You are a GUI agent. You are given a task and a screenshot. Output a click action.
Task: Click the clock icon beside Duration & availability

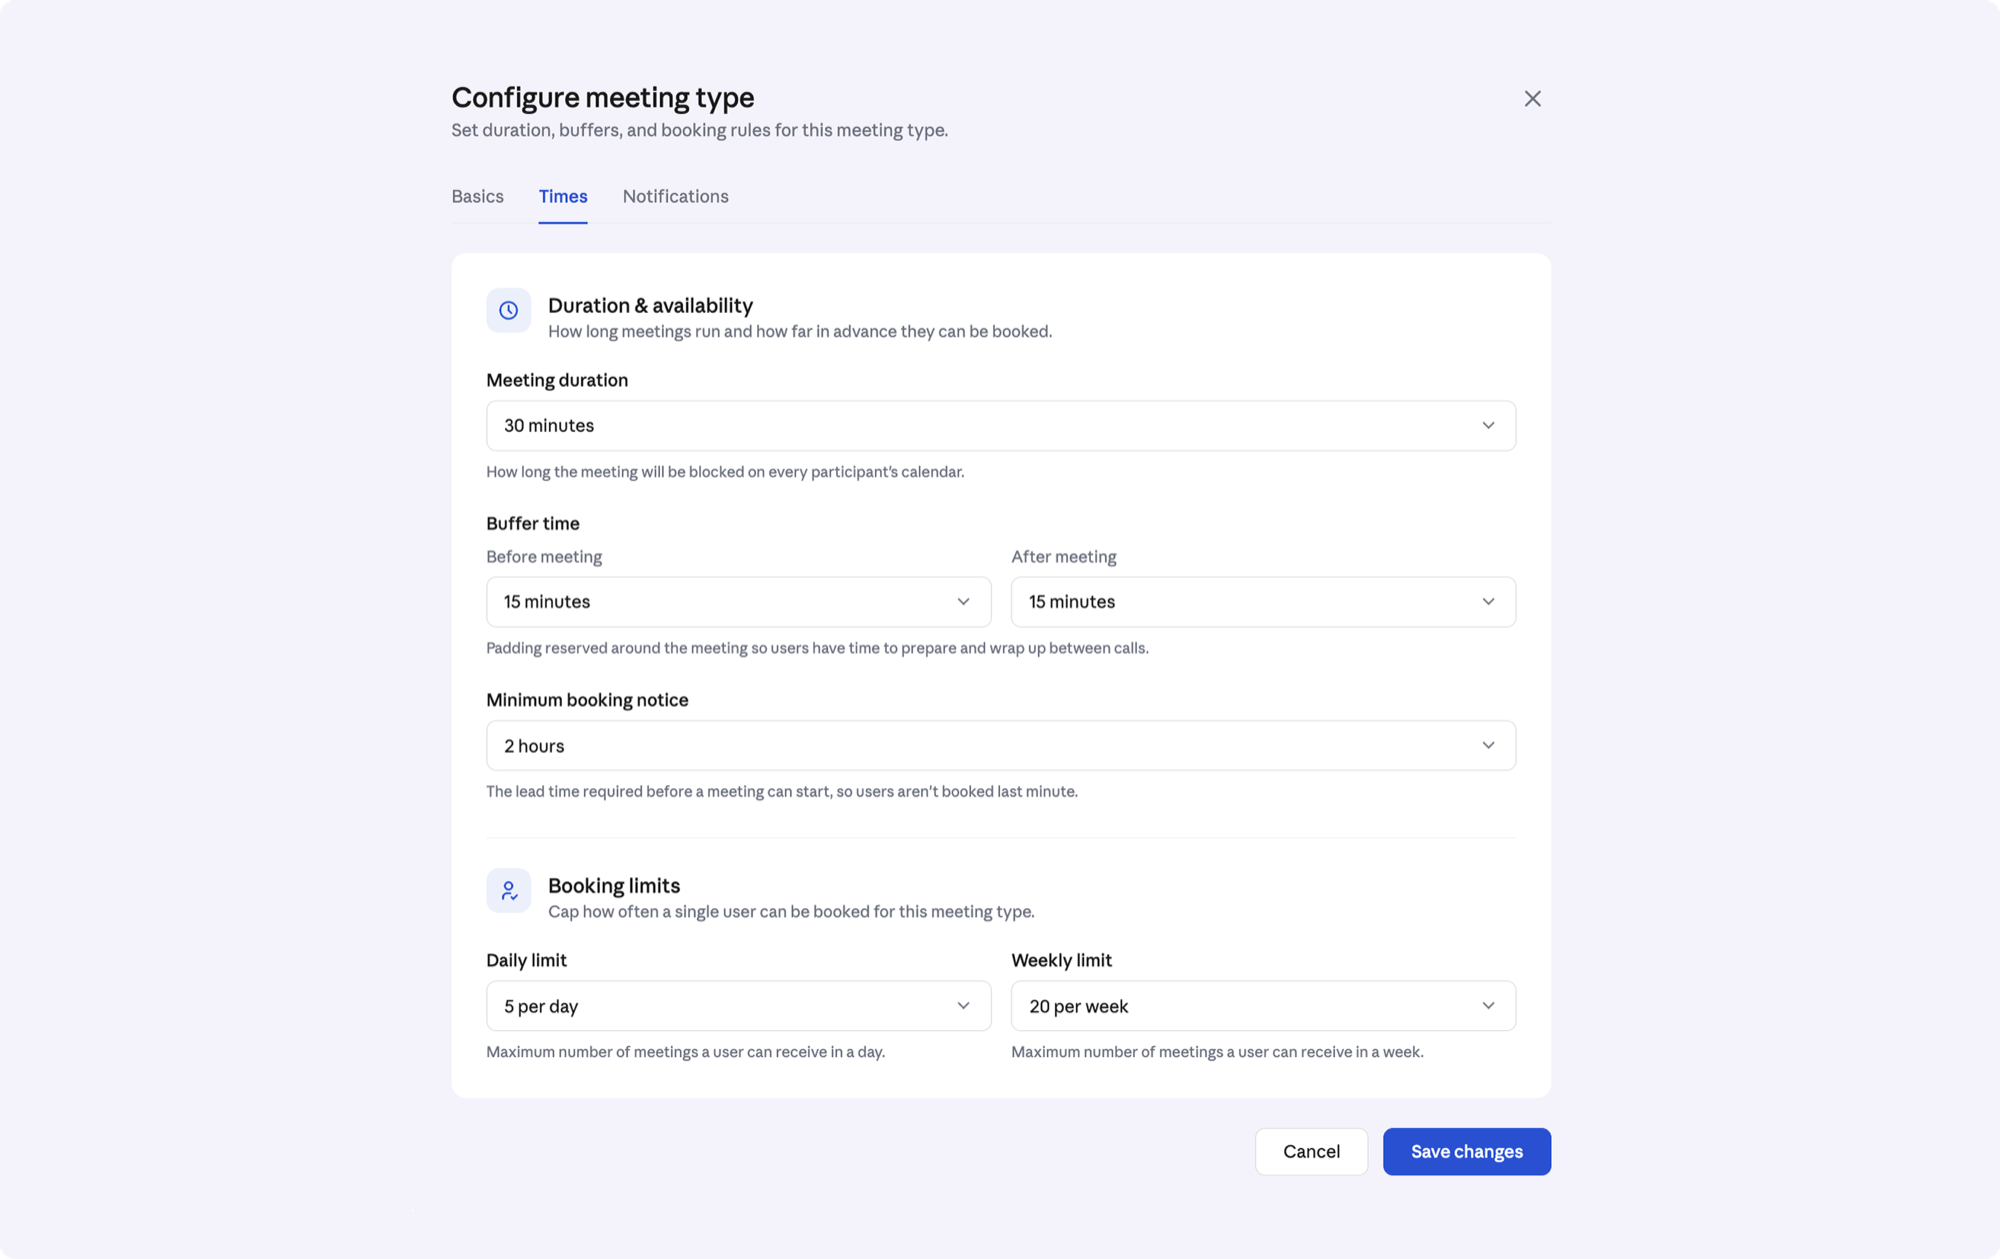(x=508, y=310)
